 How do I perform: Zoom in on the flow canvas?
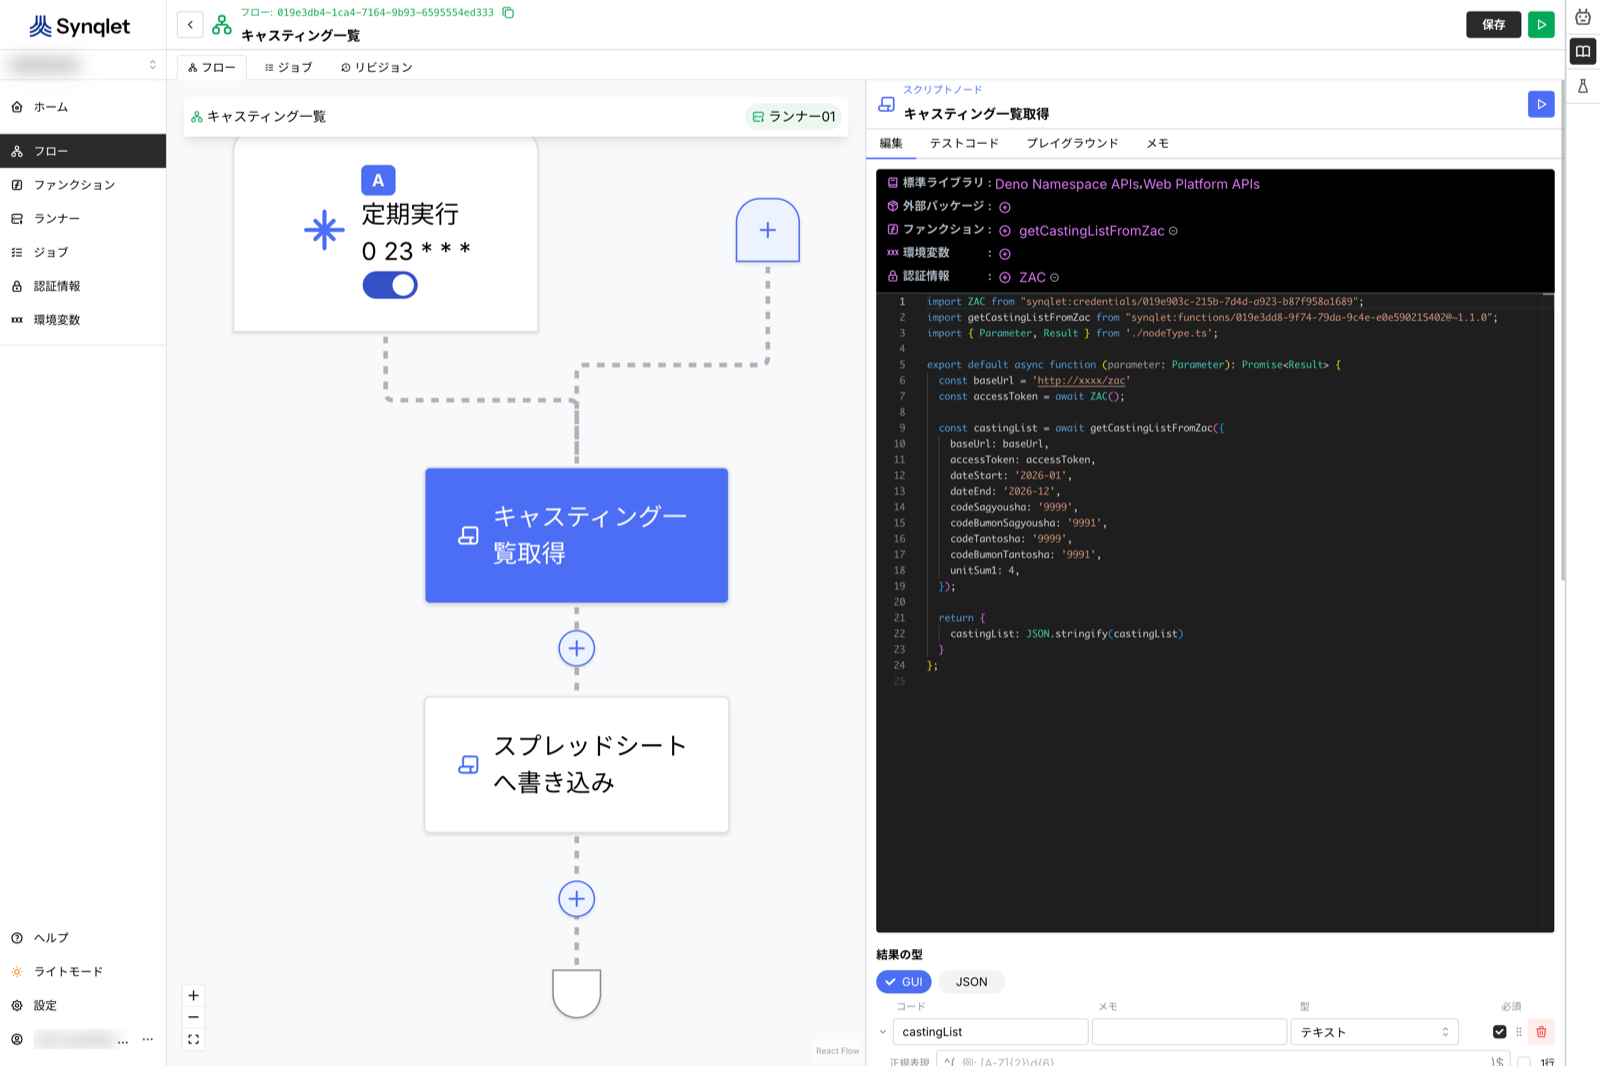[x=194, y=996]
